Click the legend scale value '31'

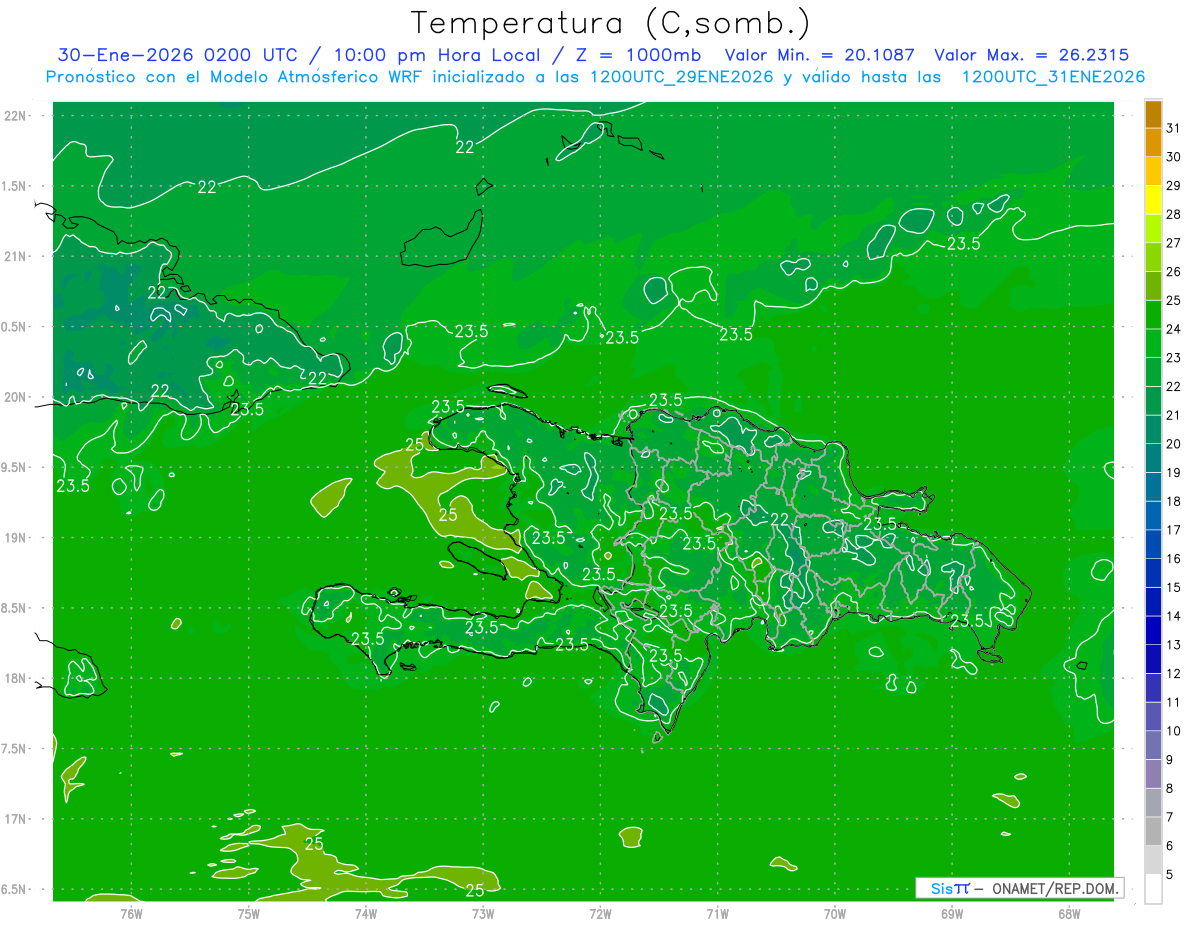pos(1173,128)
